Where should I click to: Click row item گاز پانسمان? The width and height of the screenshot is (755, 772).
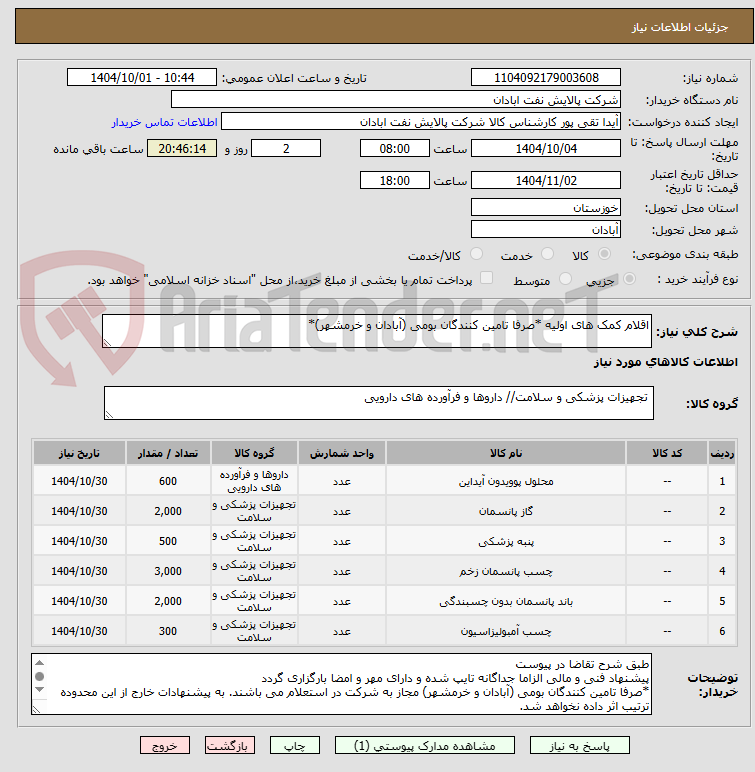click(506, 511)
